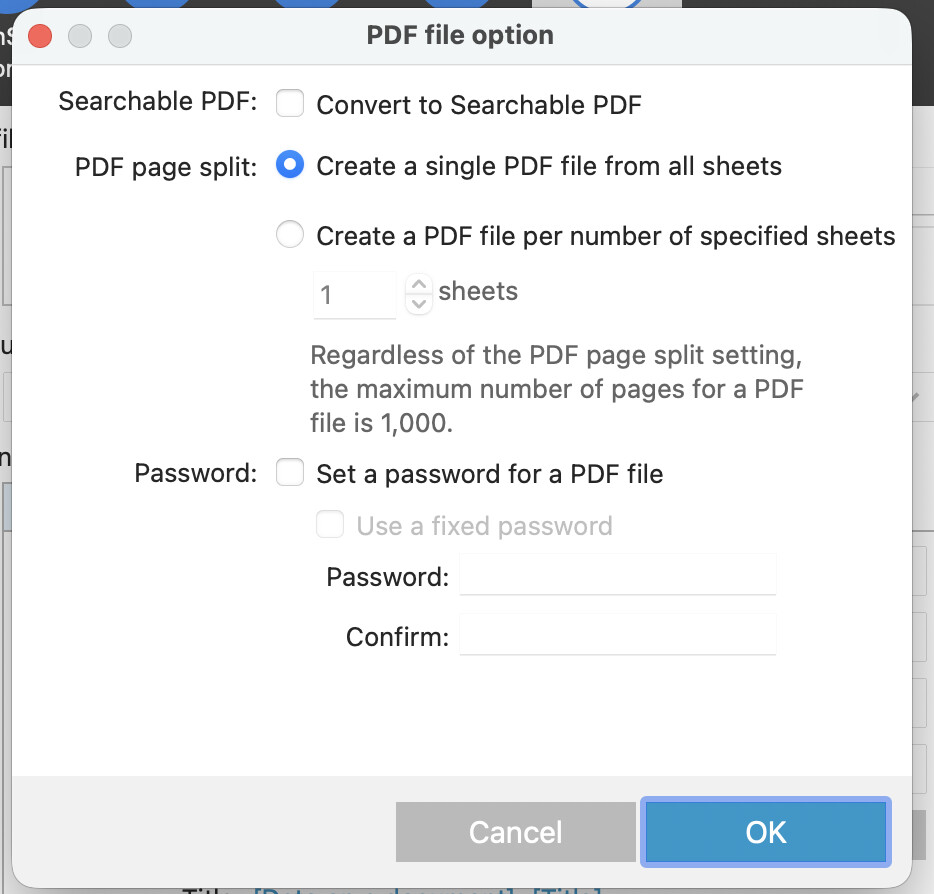This screenshot has width=934, height=894.
Task: Confirm settings with the OK button
Action: 765,832
